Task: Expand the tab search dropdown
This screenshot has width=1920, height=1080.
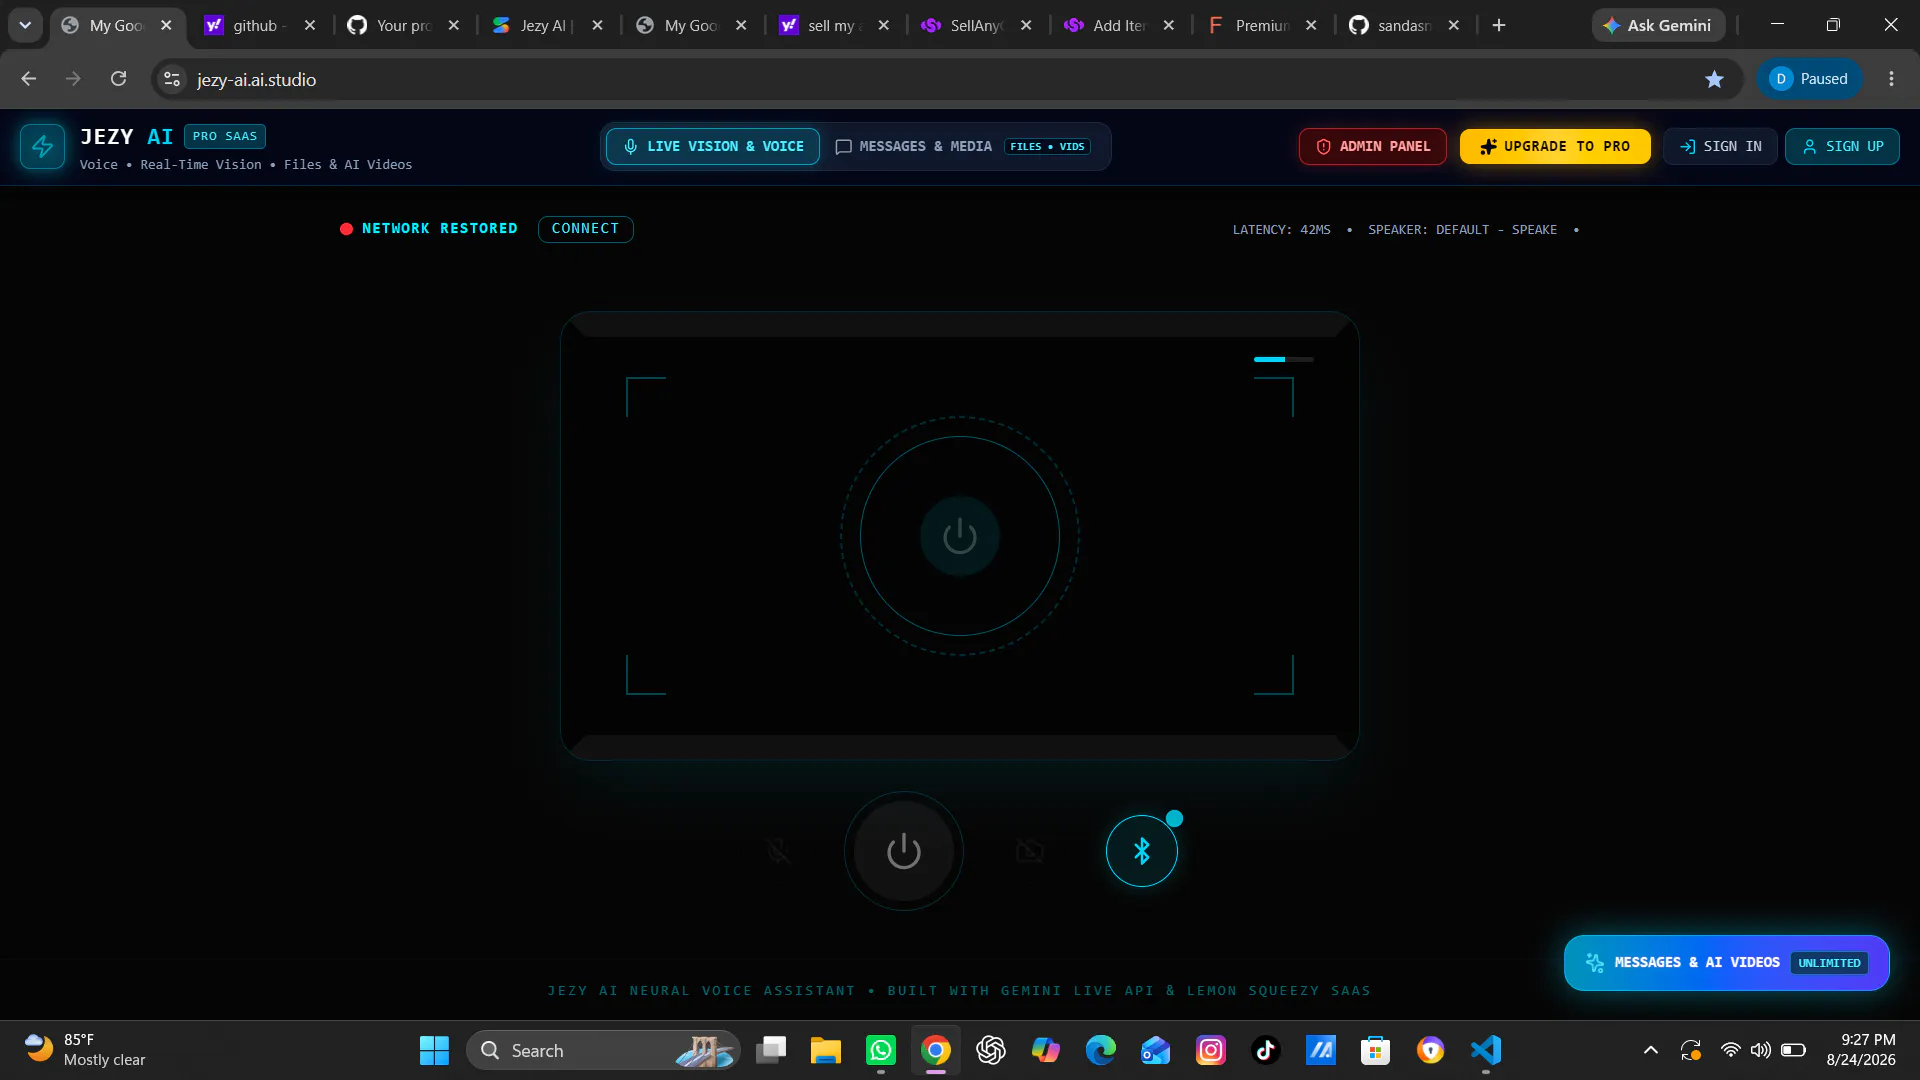Action: (25, 25)
